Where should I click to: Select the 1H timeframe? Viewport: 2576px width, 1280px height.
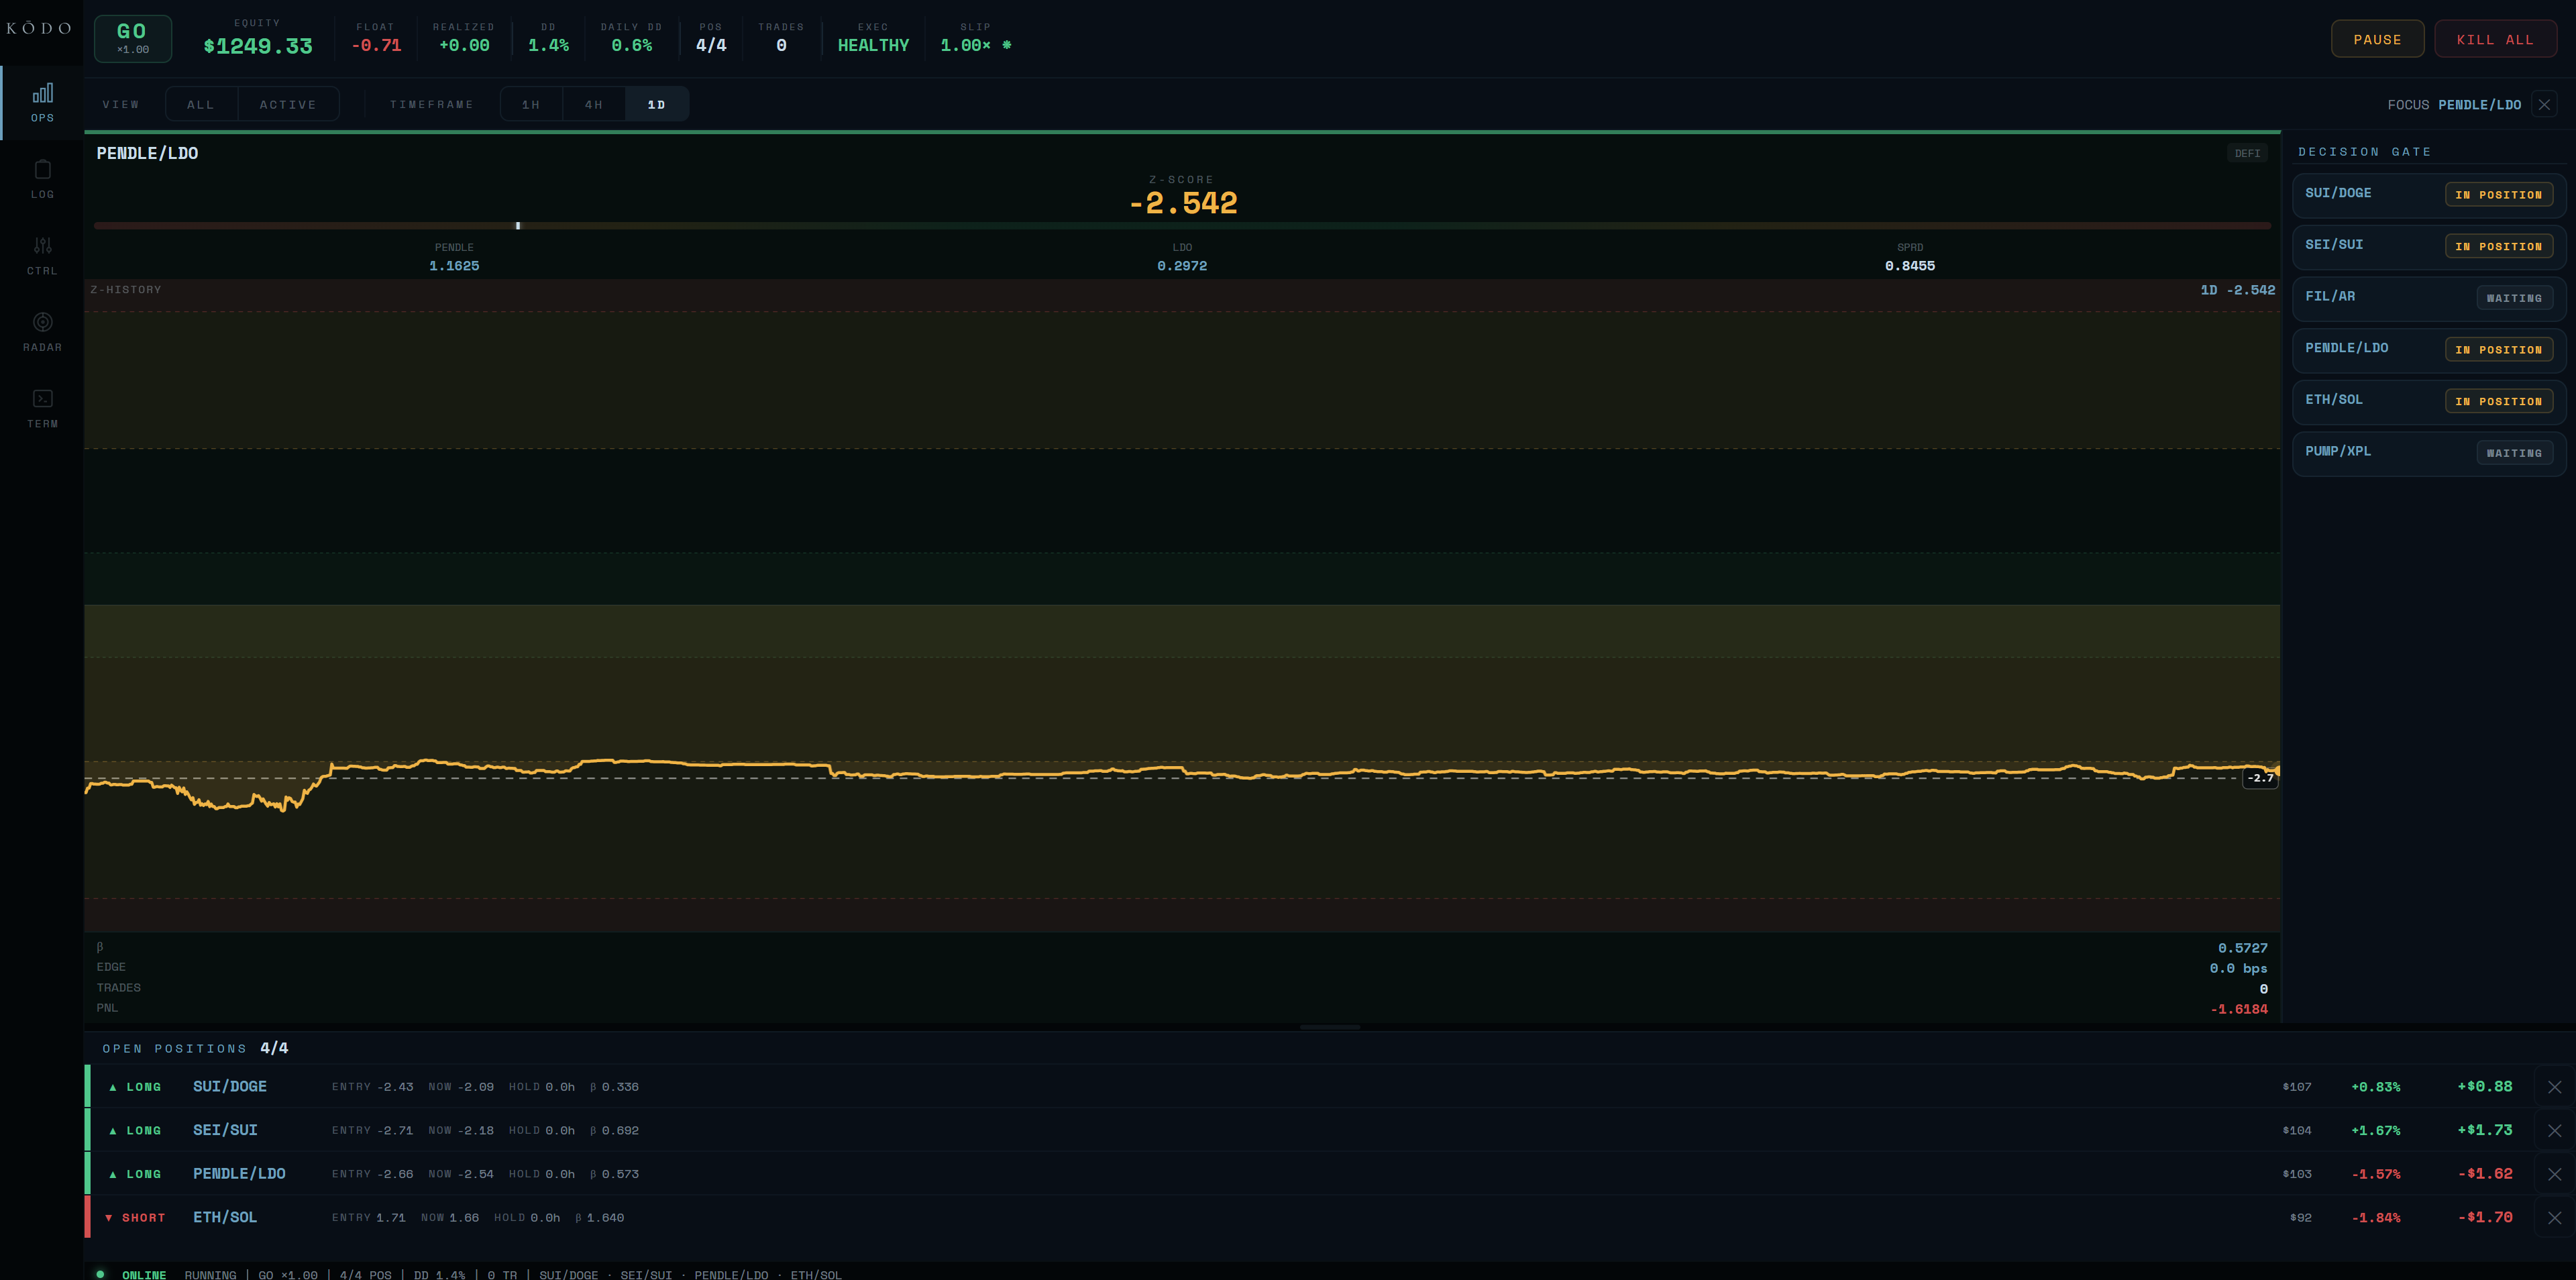pyautogui.click(x=531, y=105)
